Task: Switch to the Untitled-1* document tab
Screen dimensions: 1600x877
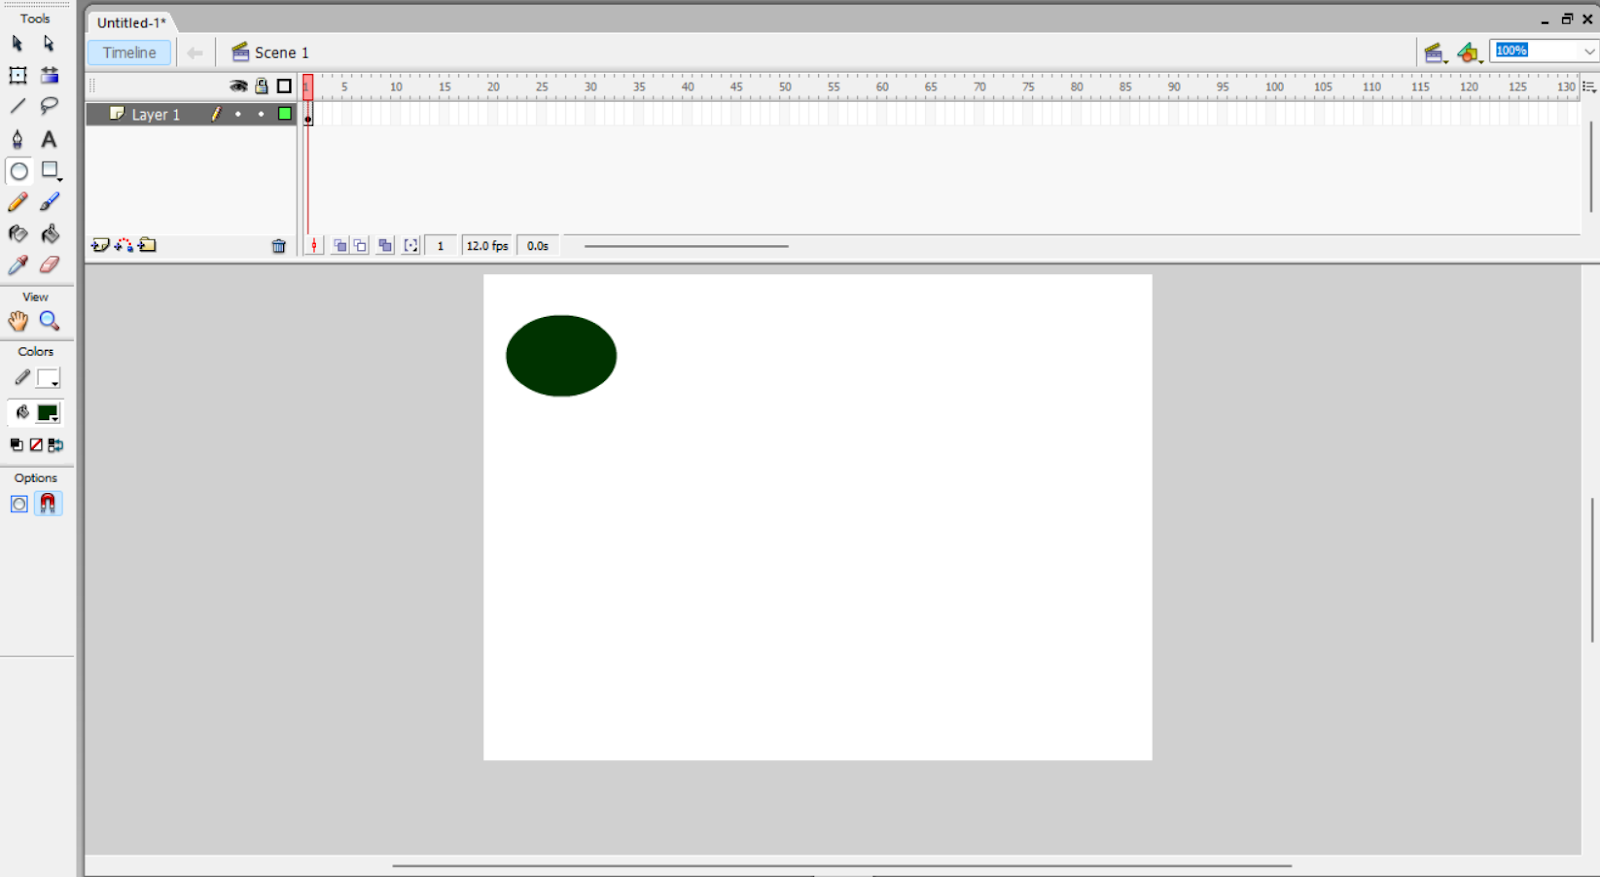Action: pos(131,22)
